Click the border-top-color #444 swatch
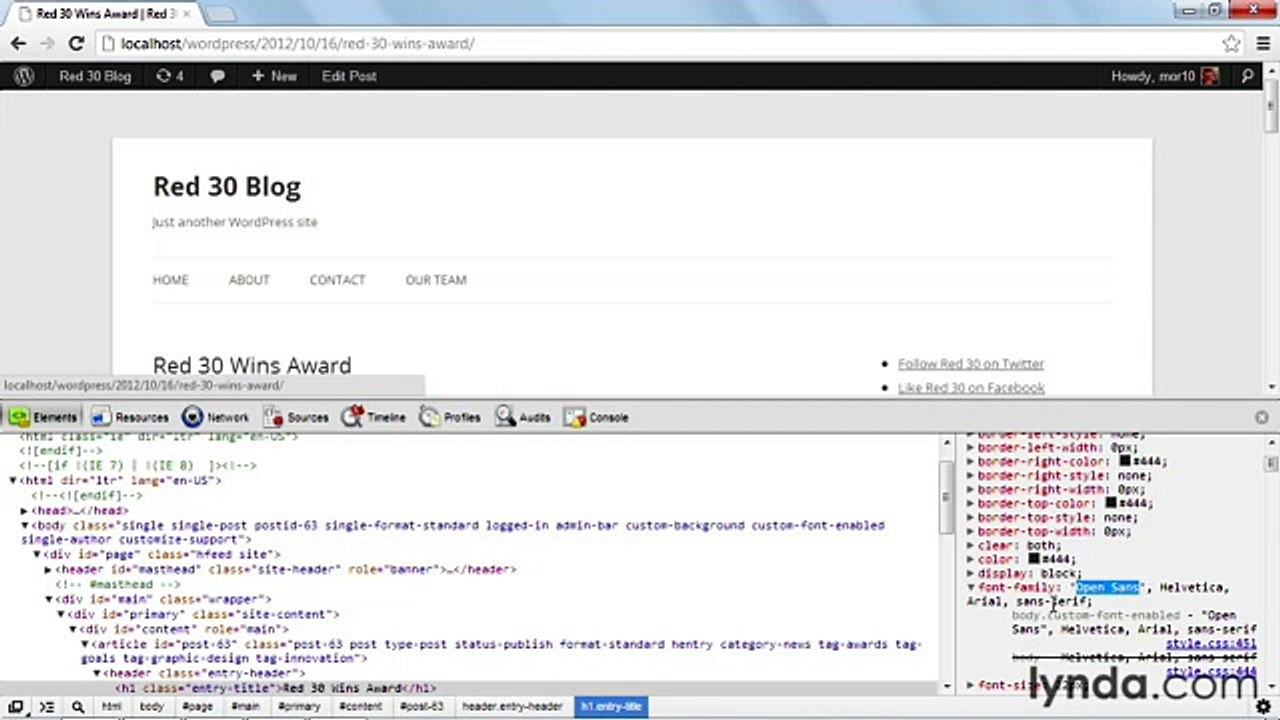The height and width of the screenshot is (720, 1280). 1111,504
